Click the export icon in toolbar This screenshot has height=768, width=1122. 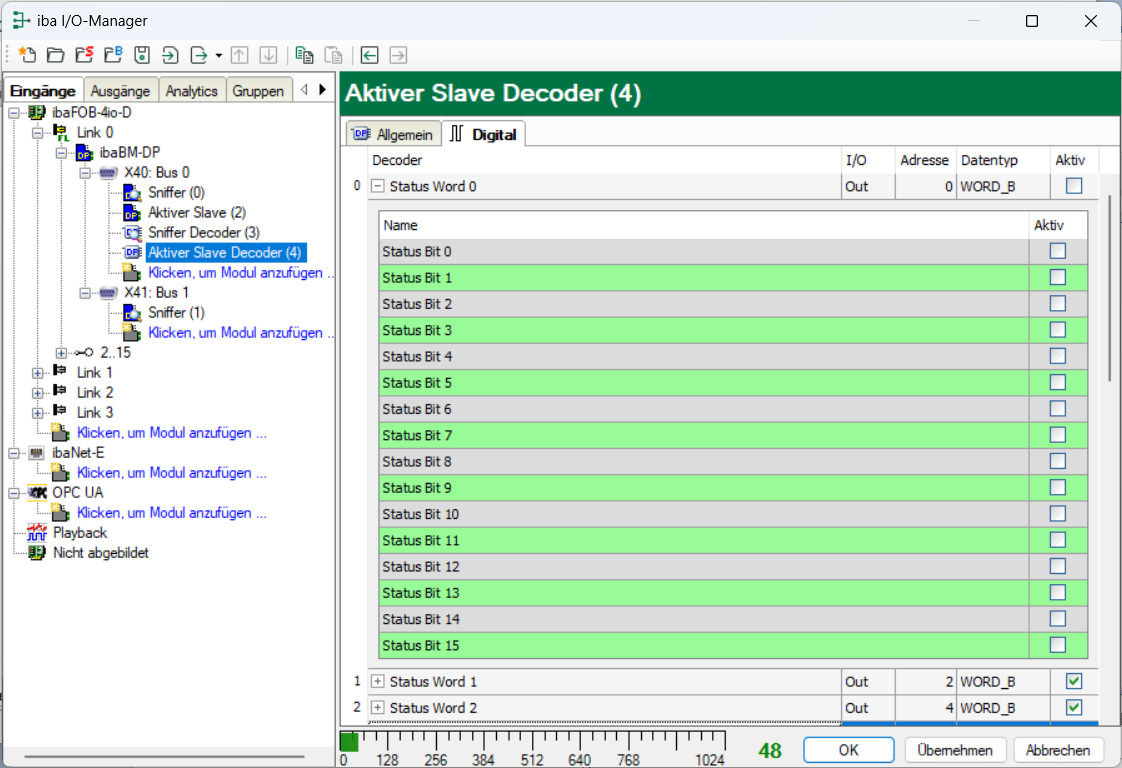coord(199,55)
